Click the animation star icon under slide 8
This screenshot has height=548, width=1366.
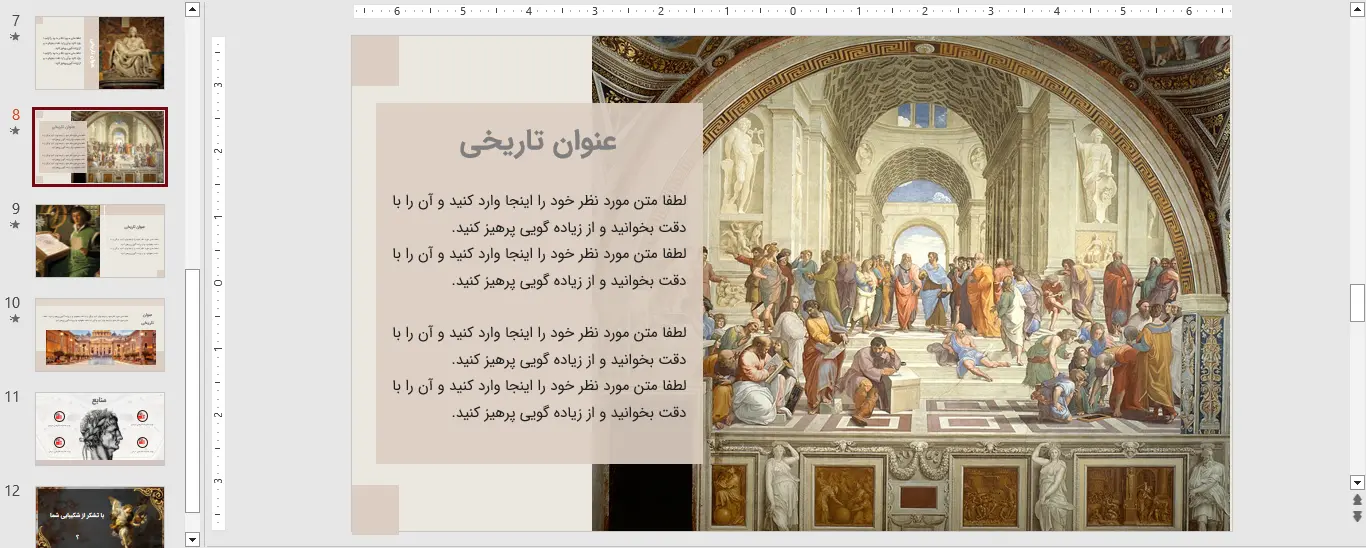point(14,130)
